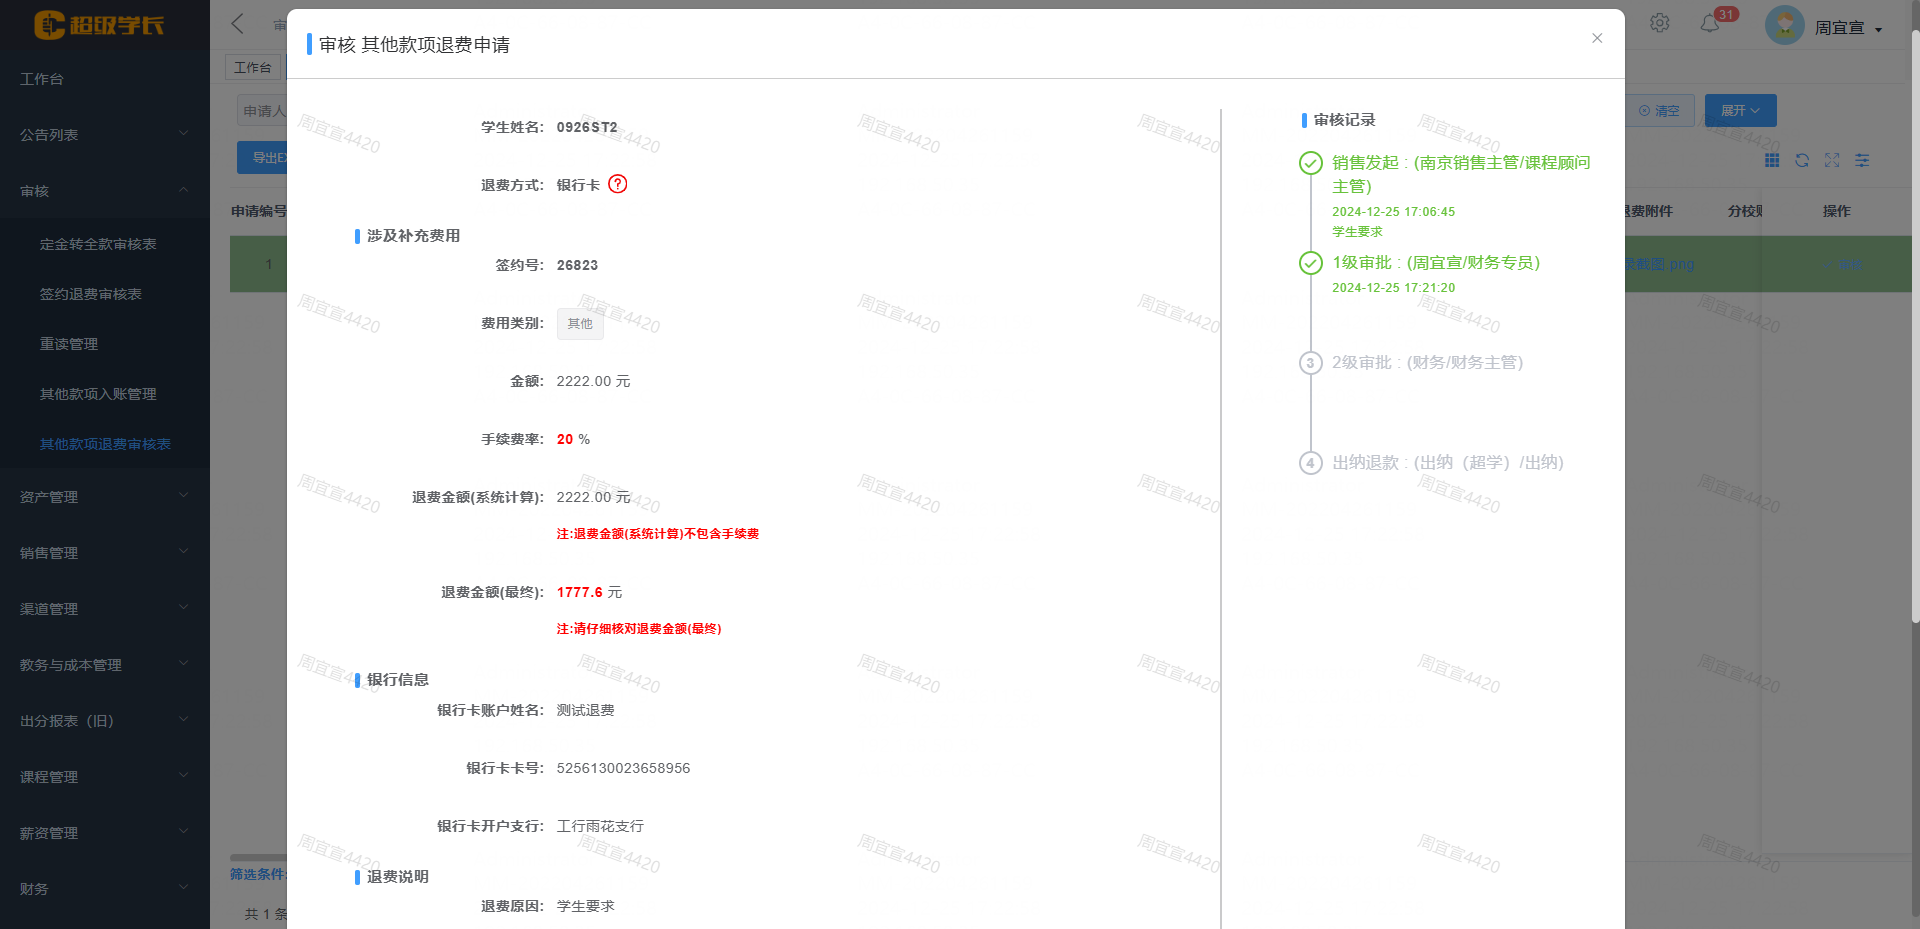Viewport: 1920px width, 929px height.
Task: Open the column settings sliders icon
Action: [x=1862, y=160]
